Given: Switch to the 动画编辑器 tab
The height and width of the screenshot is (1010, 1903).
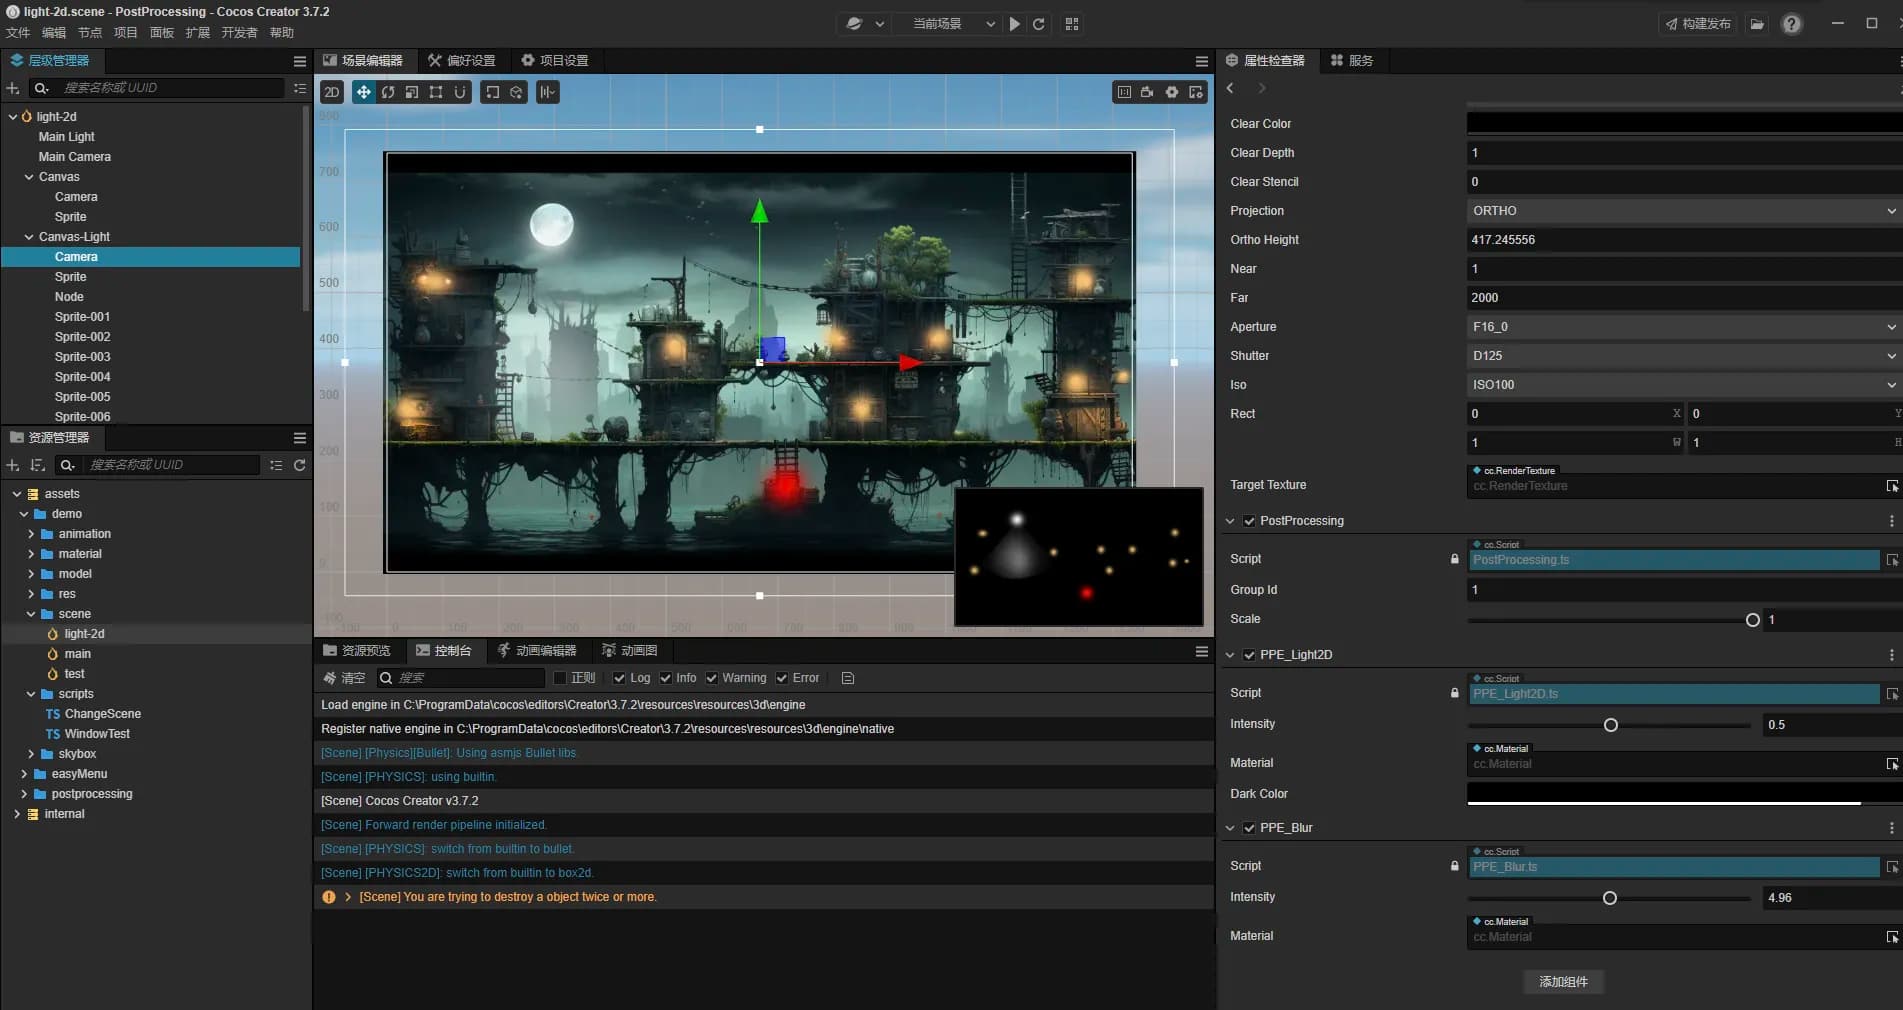Looking at the screenshot, I should (537, 651).
